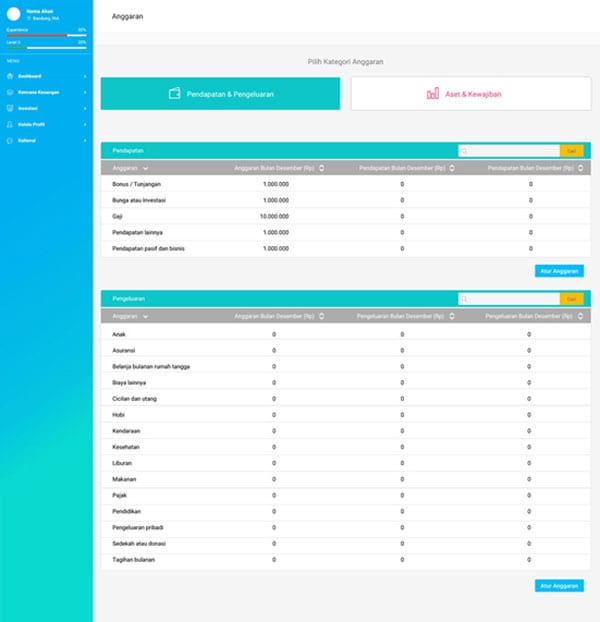This screenshot has width=600, height=622.
Task: Click the search icon in Pendapatan table
Action: 464,150
